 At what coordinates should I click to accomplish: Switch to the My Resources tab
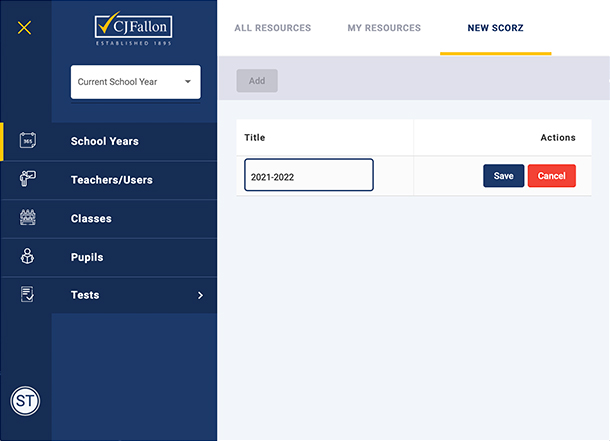coord(384,28)
